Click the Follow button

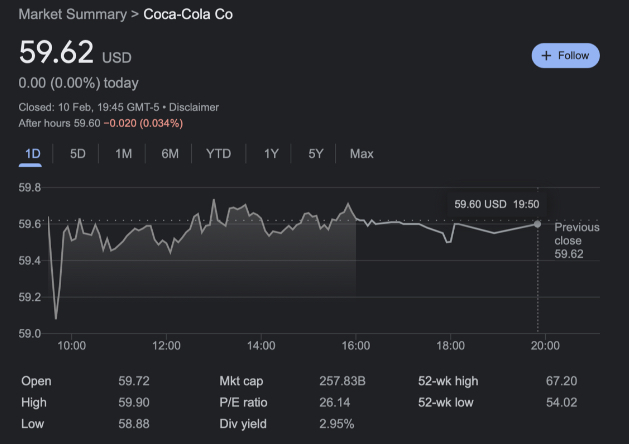[x=566, y=55]
